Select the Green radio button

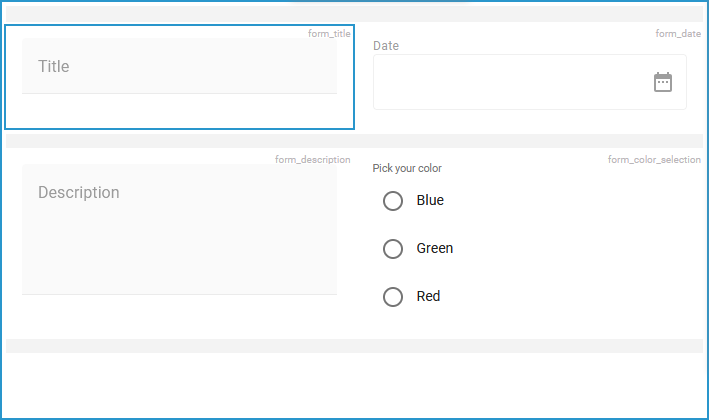[393, 249]
